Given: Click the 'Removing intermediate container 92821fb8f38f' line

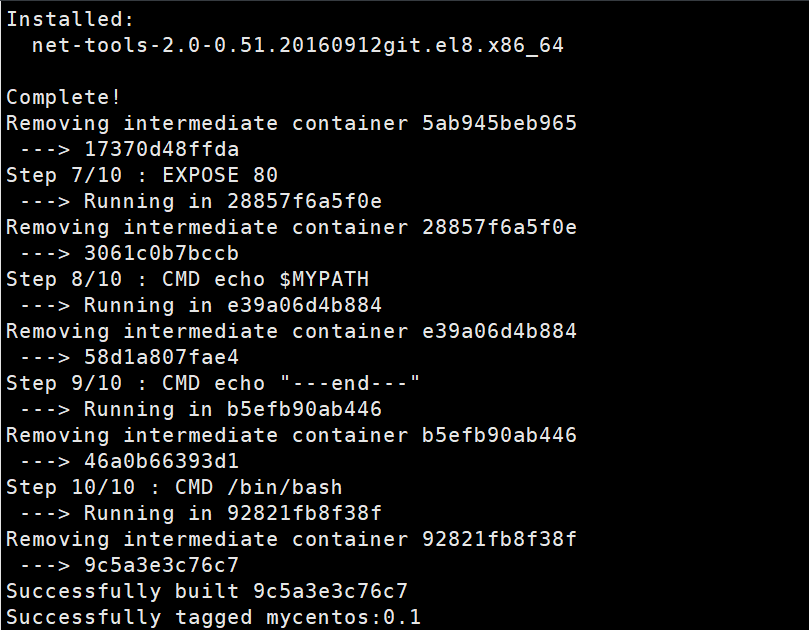Looking at the screenshot, I should [x=291, y=539].
